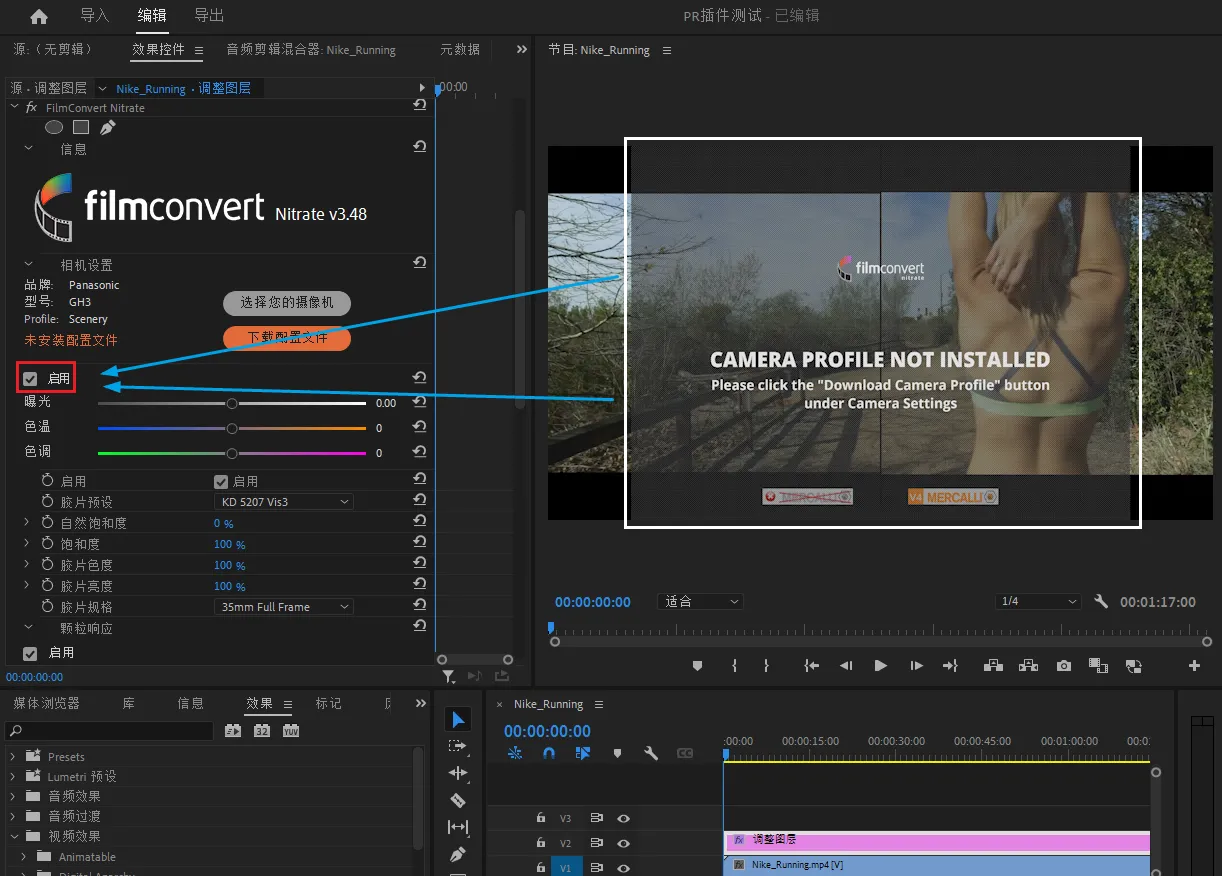
Task: Select the Pen tool in timeline toolbar
Action: pyautogui.click(x=458, y=854)
